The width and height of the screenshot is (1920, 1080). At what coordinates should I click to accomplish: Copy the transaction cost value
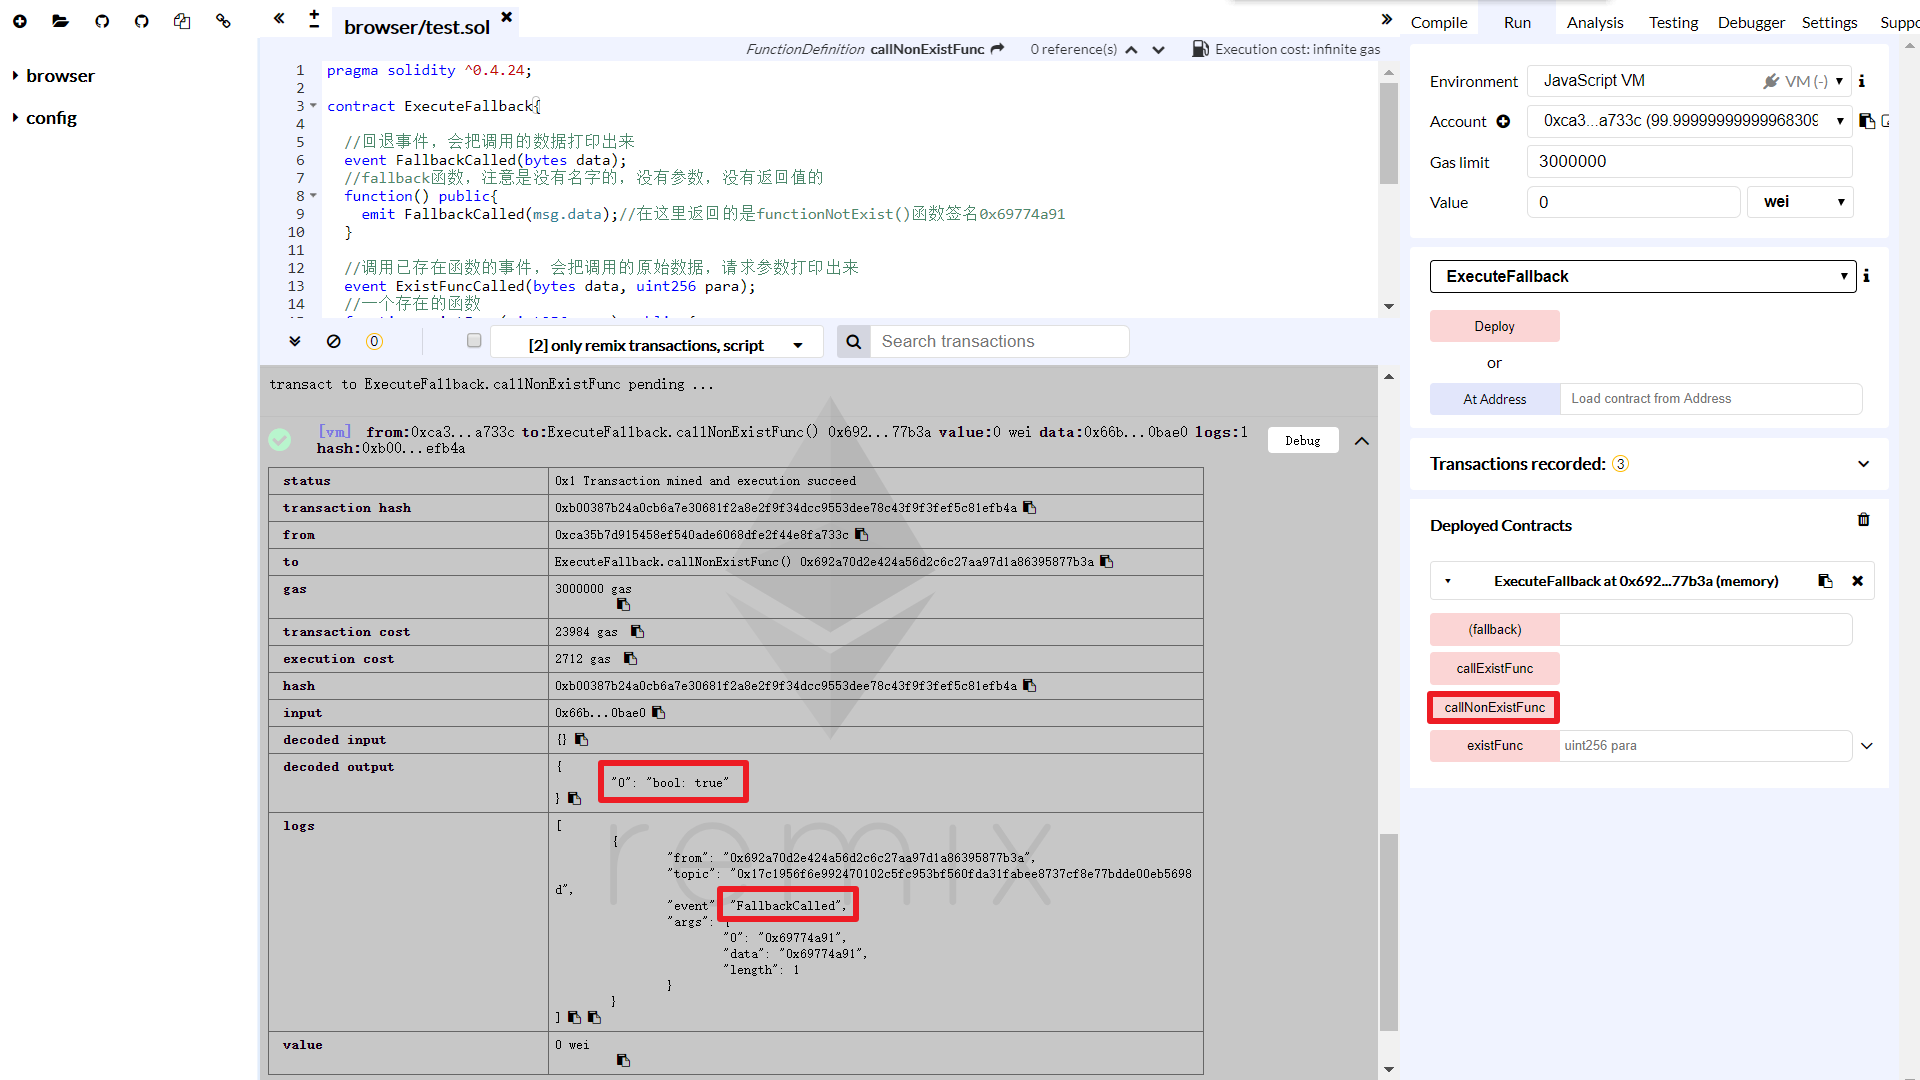(638, 632)
